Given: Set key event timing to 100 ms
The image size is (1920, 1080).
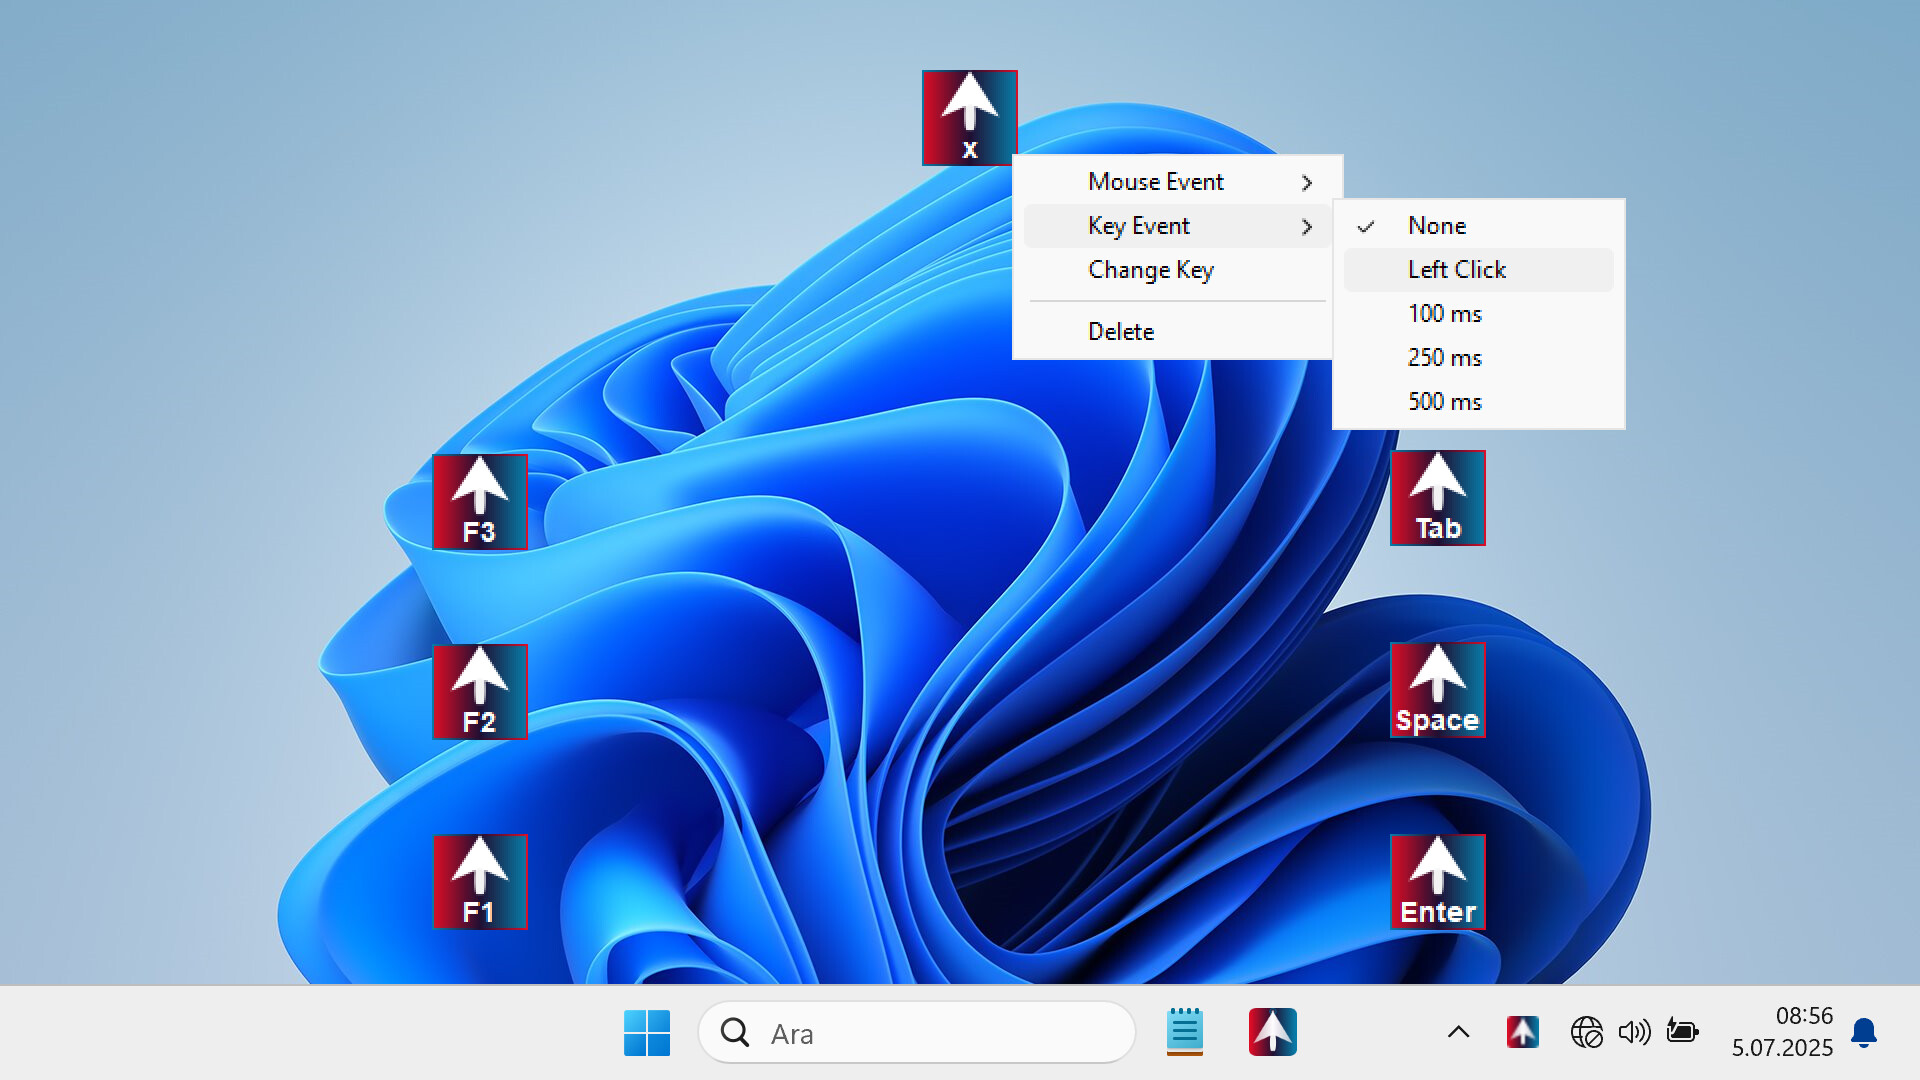Looking at the screenshot, I should pyautogui.click(x=1444, y=313).
